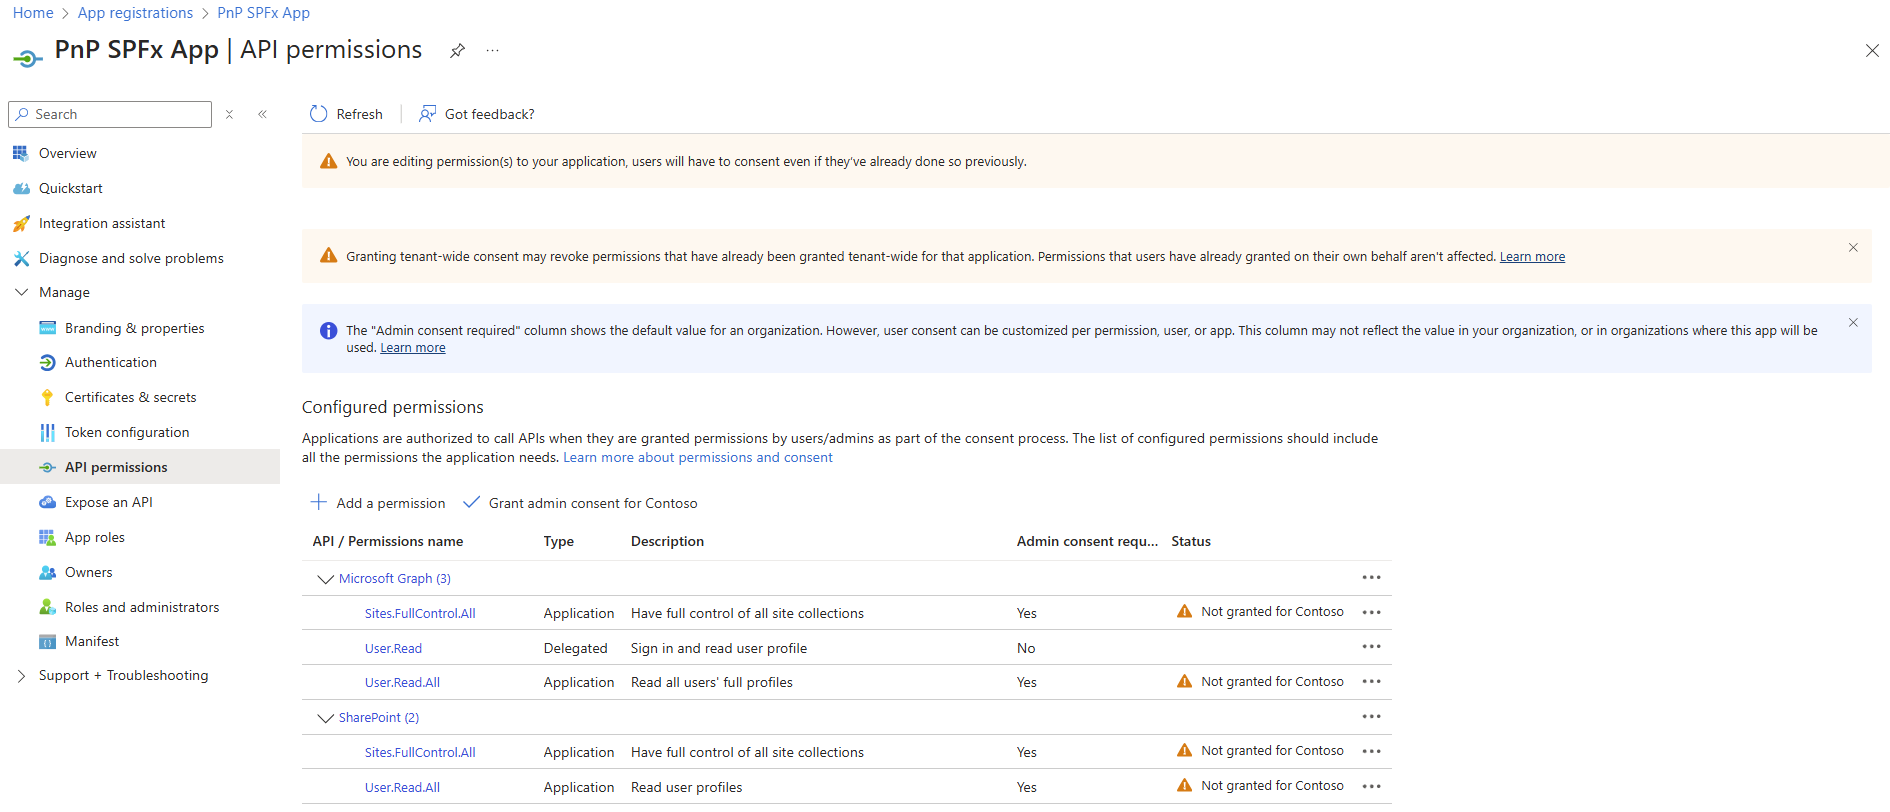The height and width of the screenshot is (812, 1890).
Task: Open Learn more about permissions and consent
Action: click(x=698, y=458)
